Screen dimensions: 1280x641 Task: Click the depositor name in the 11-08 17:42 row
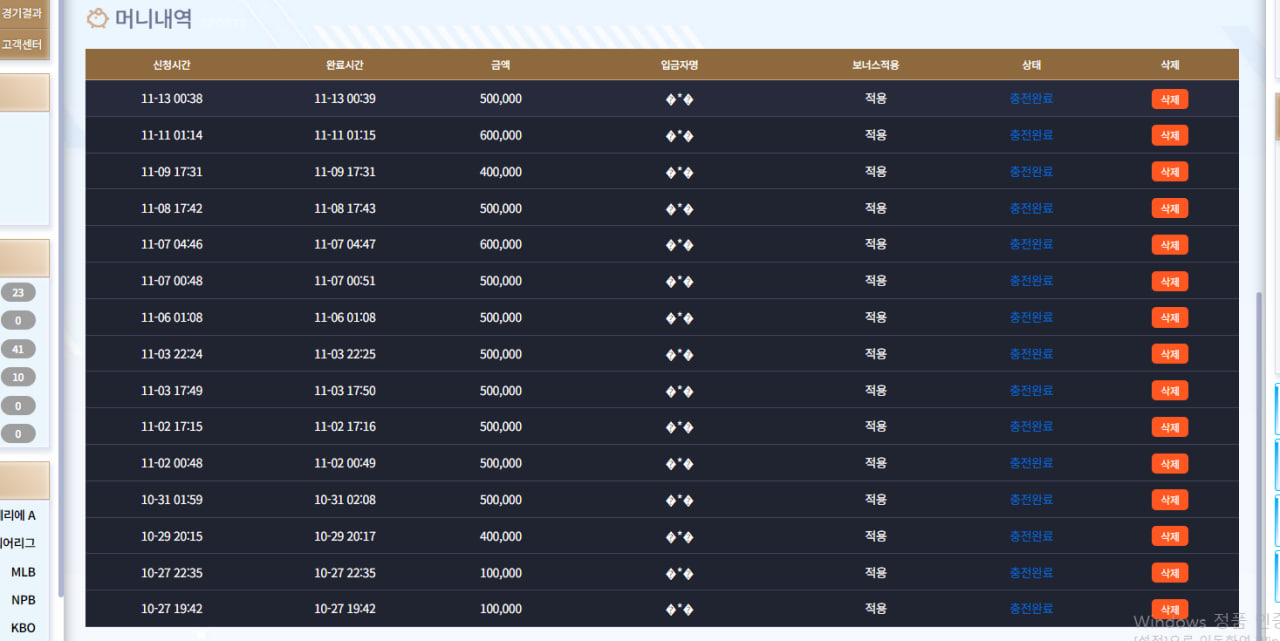(680, 209)
